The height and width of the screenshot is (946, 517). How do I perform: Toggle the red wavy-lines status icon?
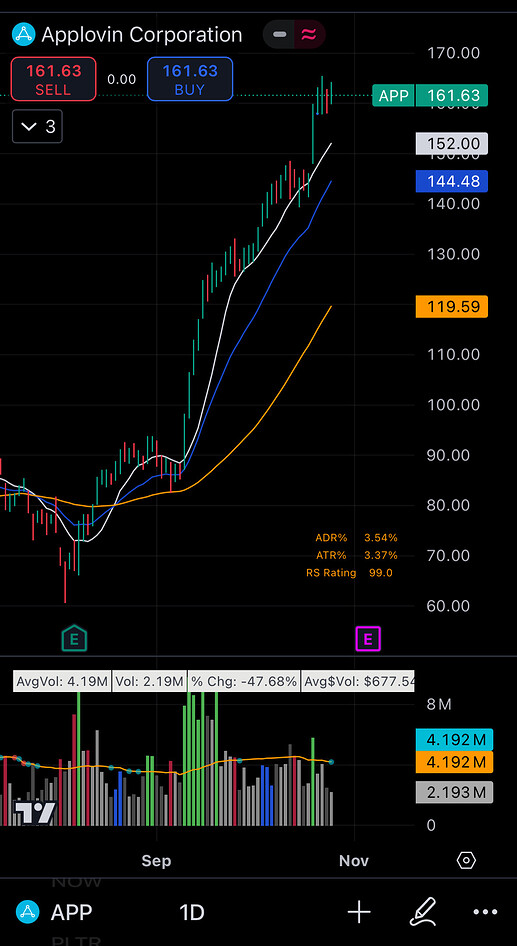click(309, 34)
